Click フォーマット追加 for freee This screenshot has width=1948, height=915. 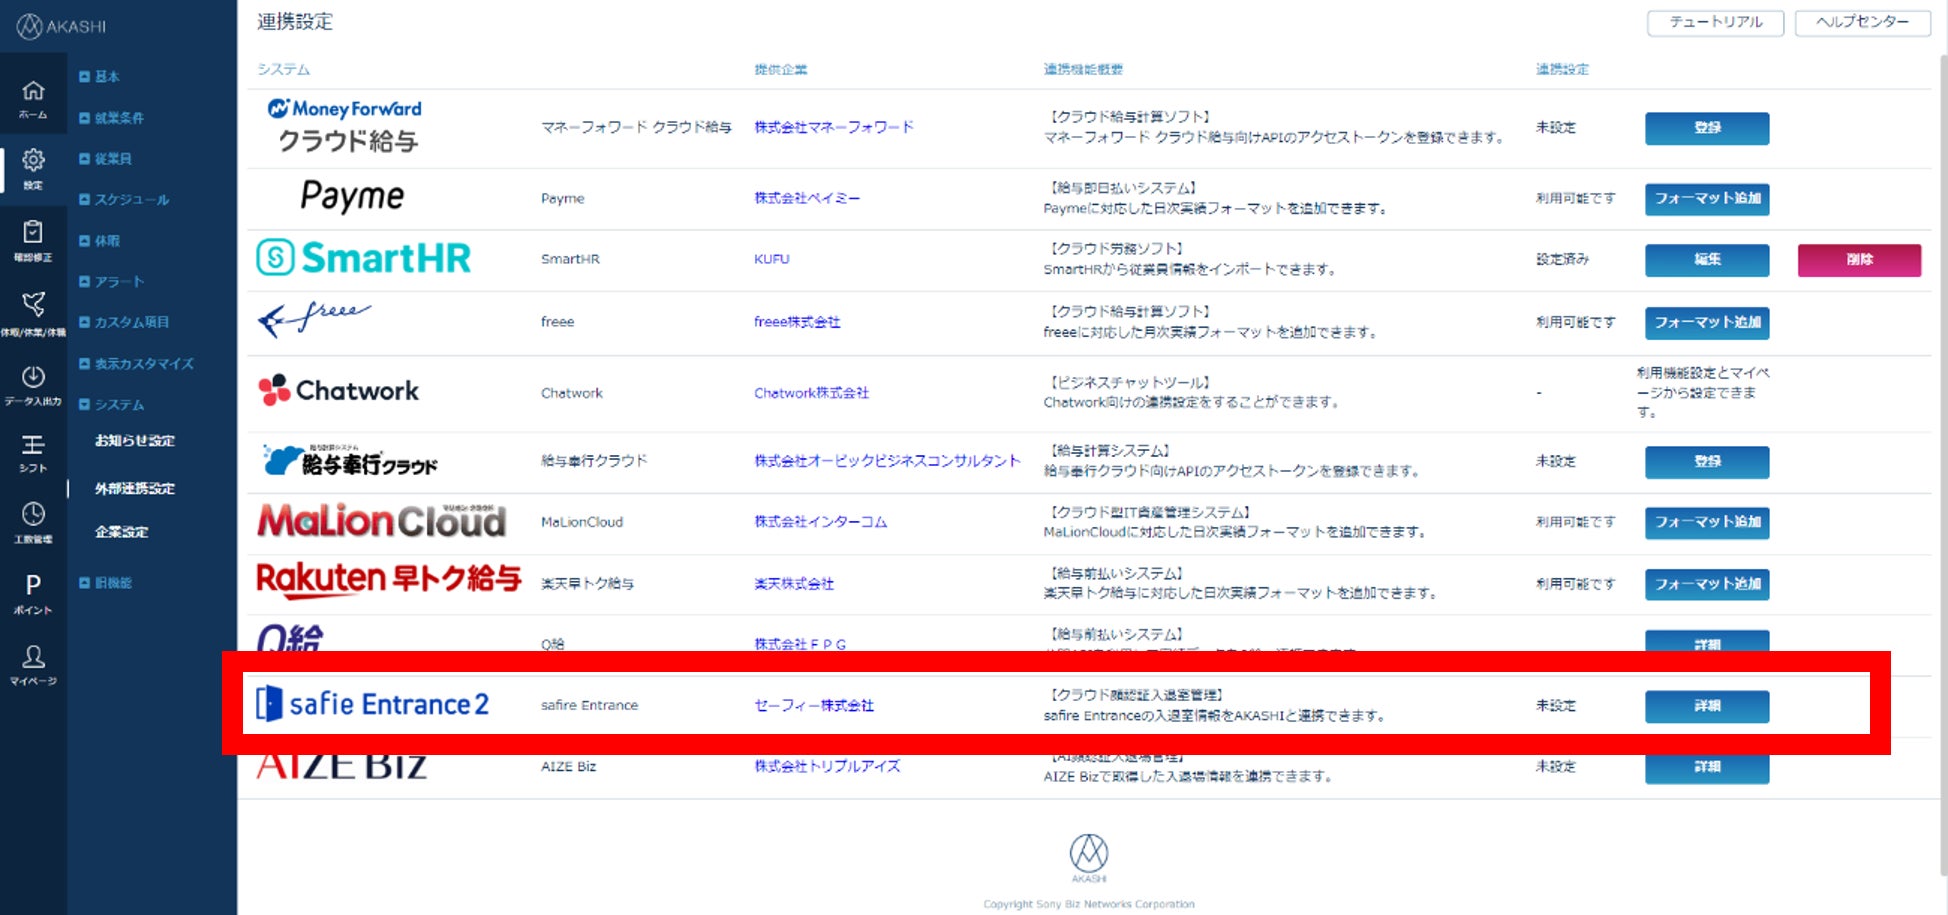1707,323
